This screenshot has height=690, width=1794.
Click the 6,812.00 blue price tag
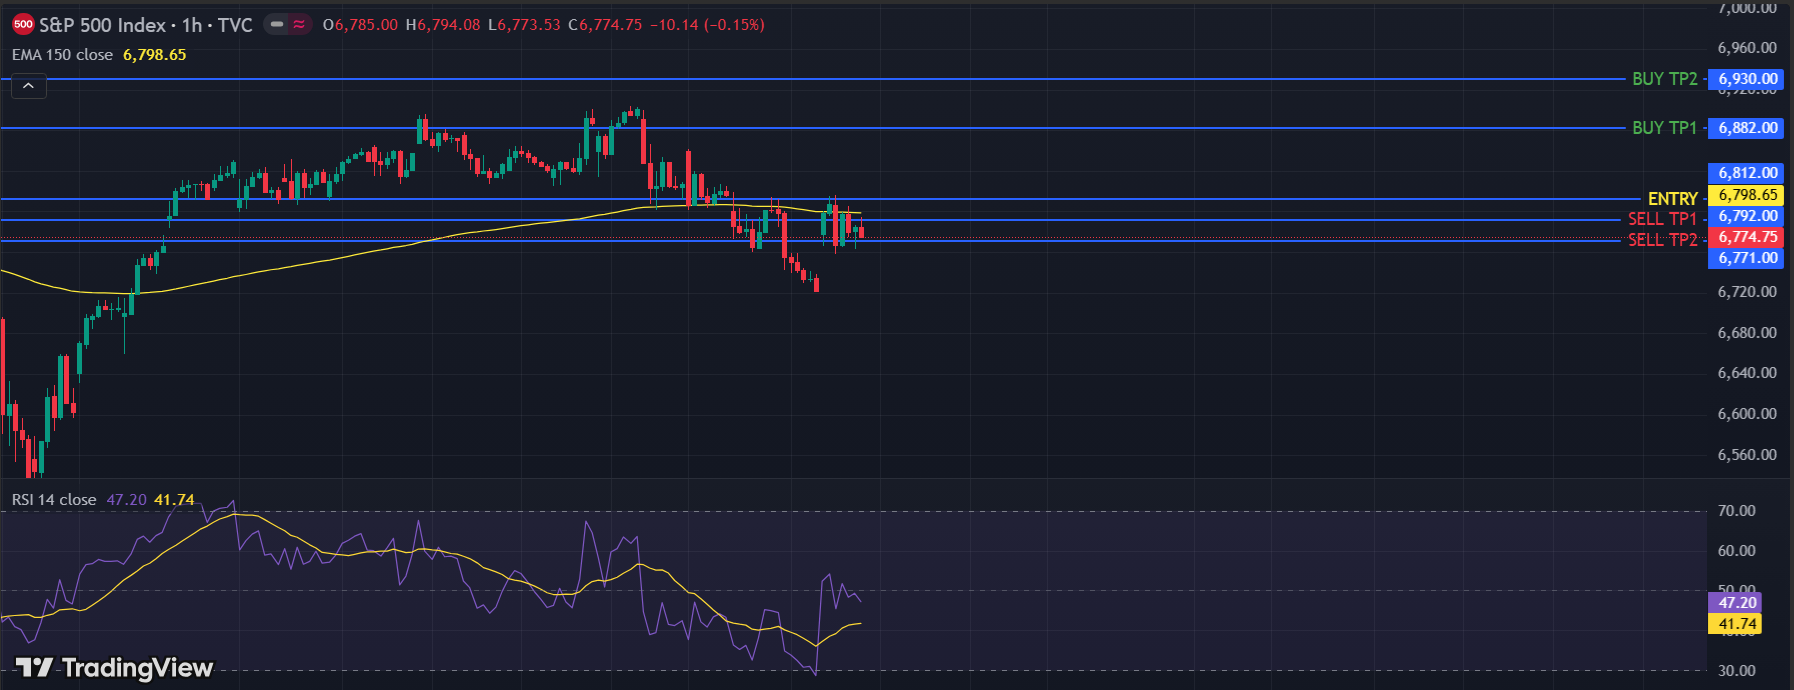(x=1747, y=173)
